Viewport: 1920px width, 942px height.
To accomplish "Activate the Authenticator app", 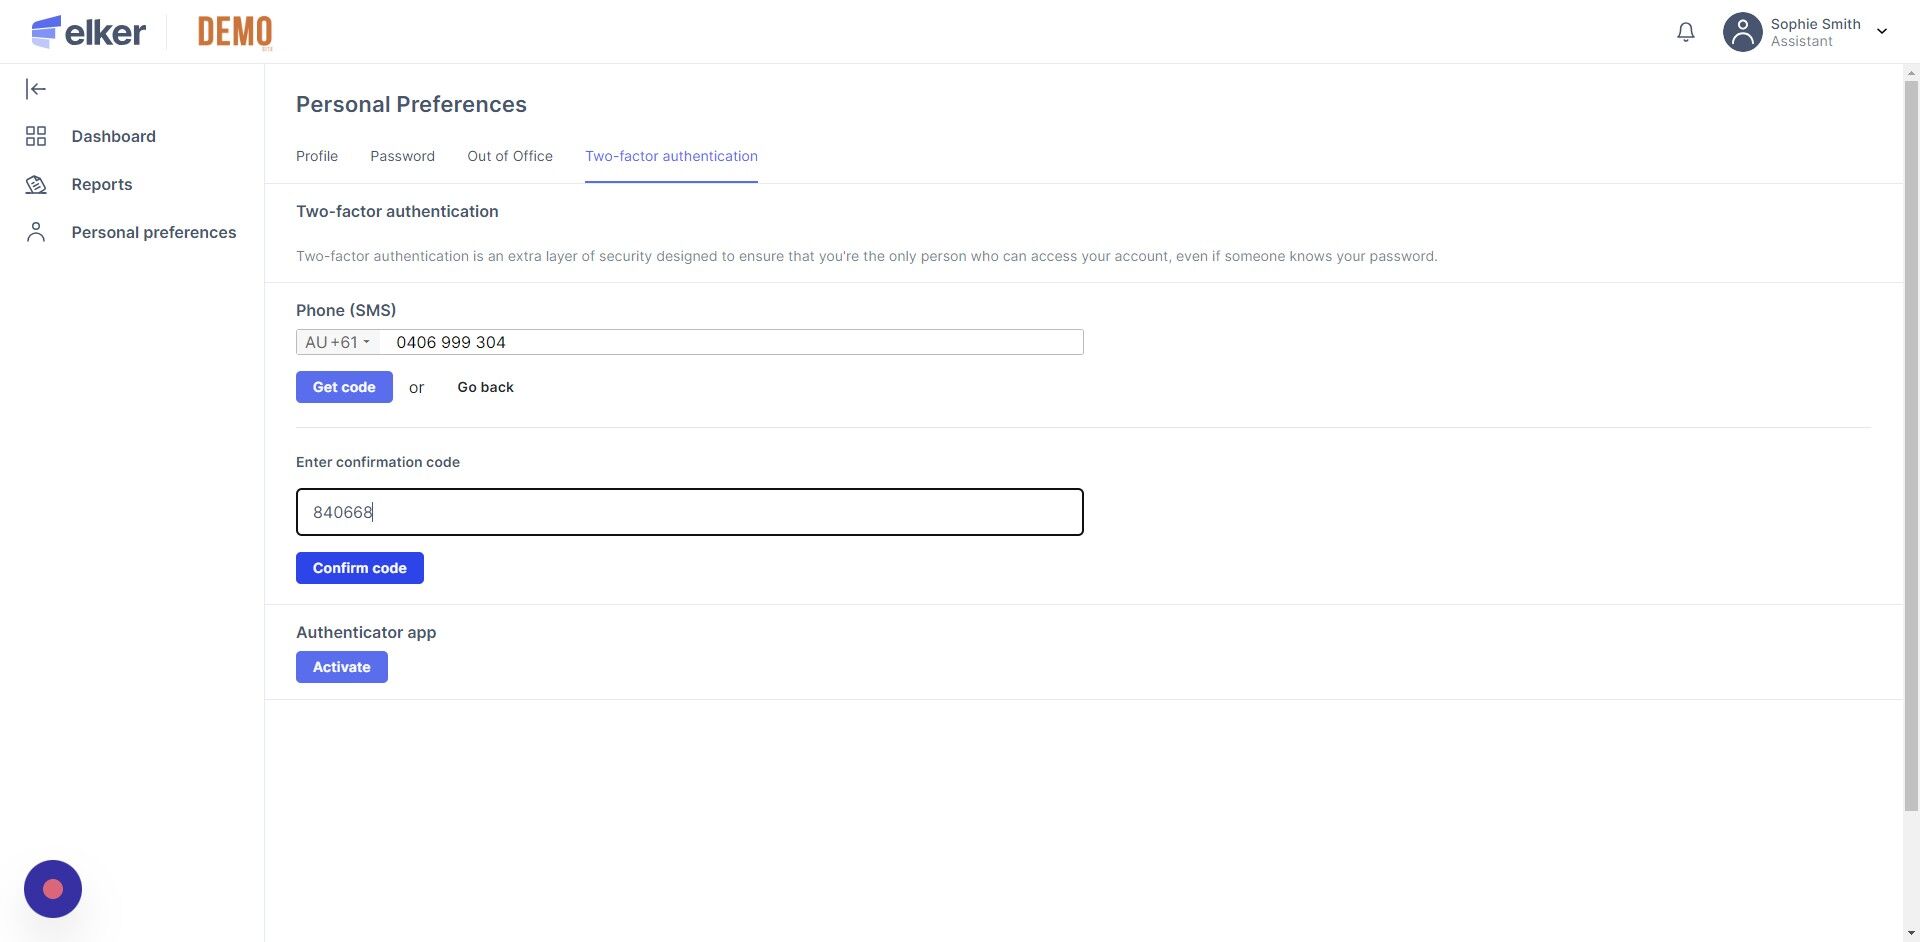I will tap(342, 667).
